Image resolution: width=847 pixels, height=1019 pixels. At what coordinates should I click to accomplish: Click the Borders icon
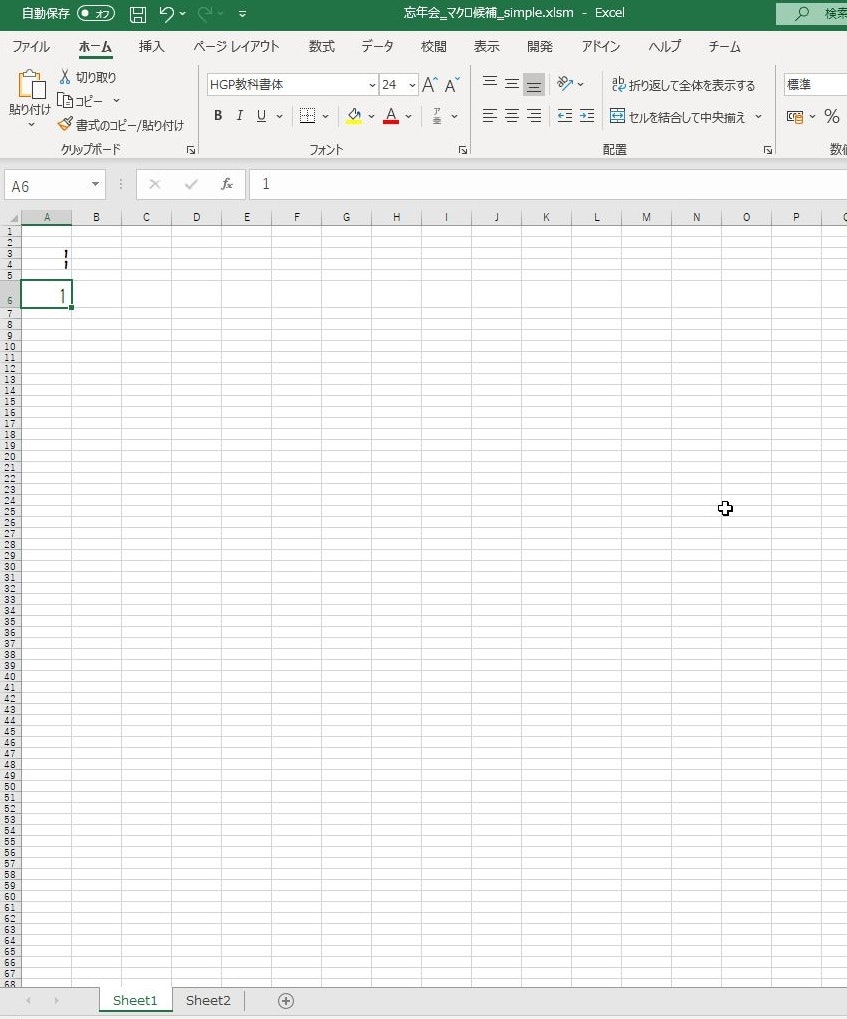click(307, 116)
